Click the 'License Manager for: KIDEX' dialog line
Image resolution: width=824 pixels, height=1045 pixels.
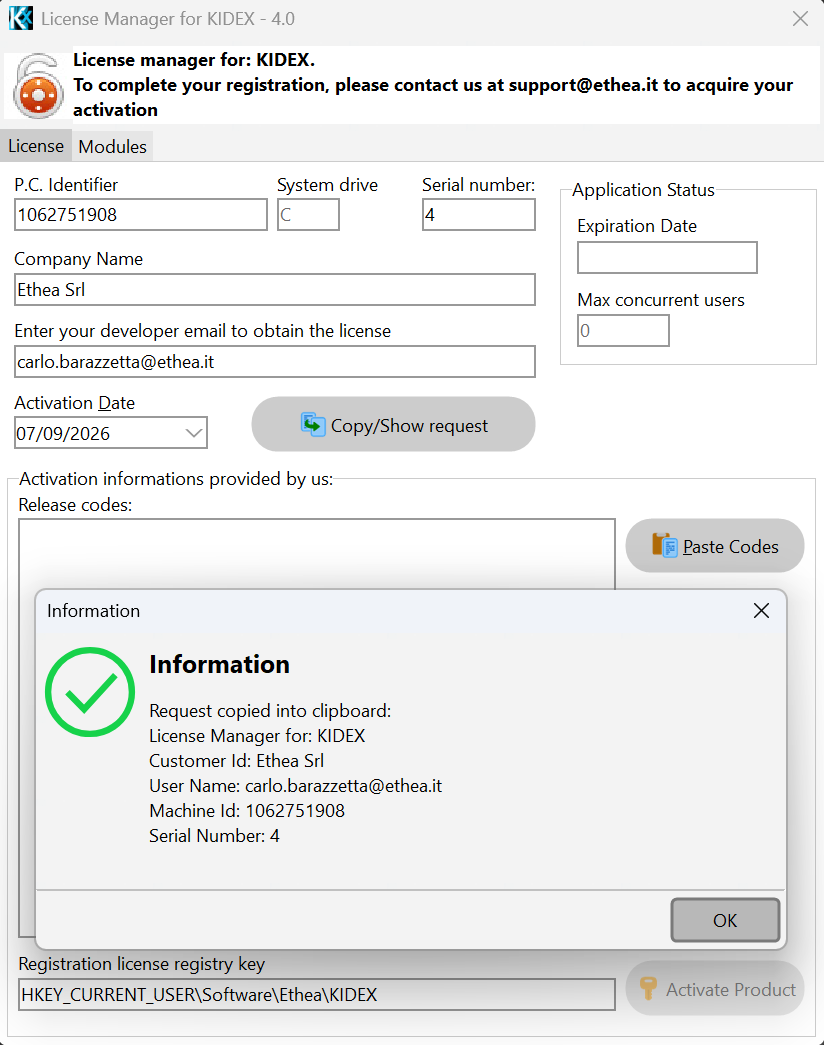coord(257,736)
